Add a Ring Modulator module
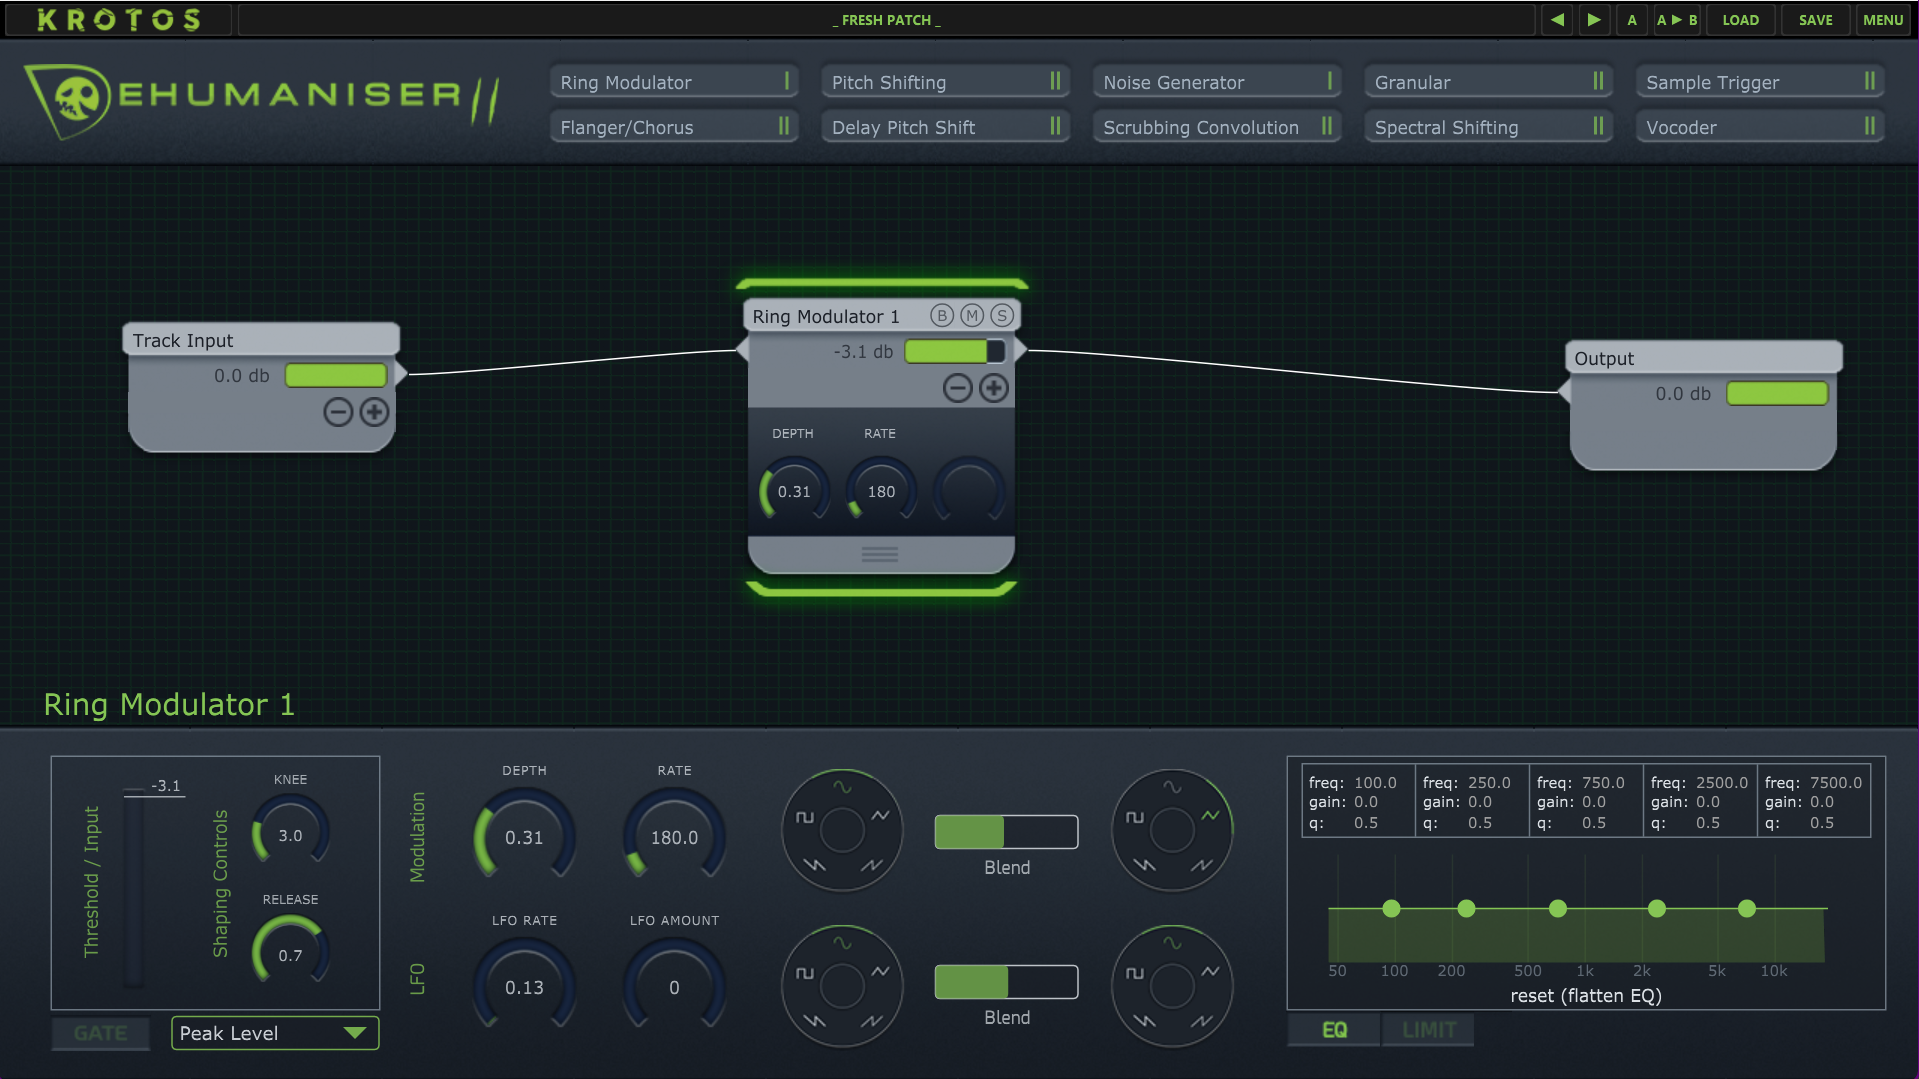 coord(674,82)
